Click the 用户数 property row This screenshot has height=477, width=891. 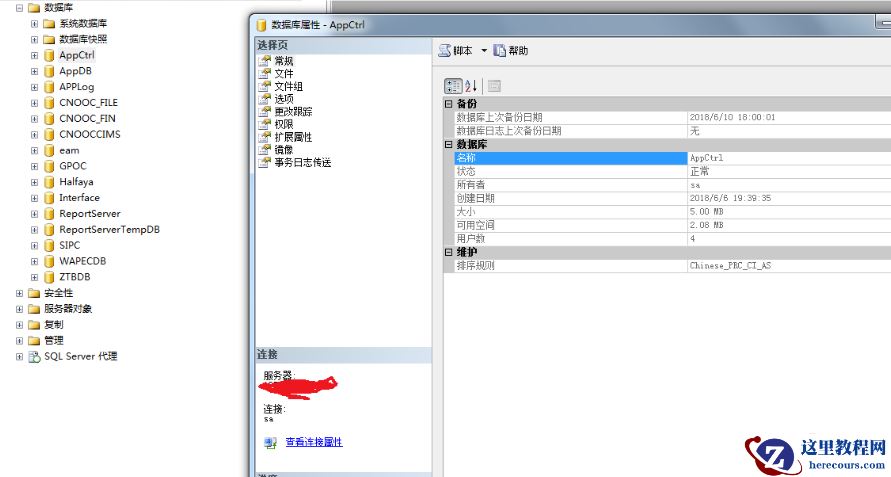tap(673, 239)
